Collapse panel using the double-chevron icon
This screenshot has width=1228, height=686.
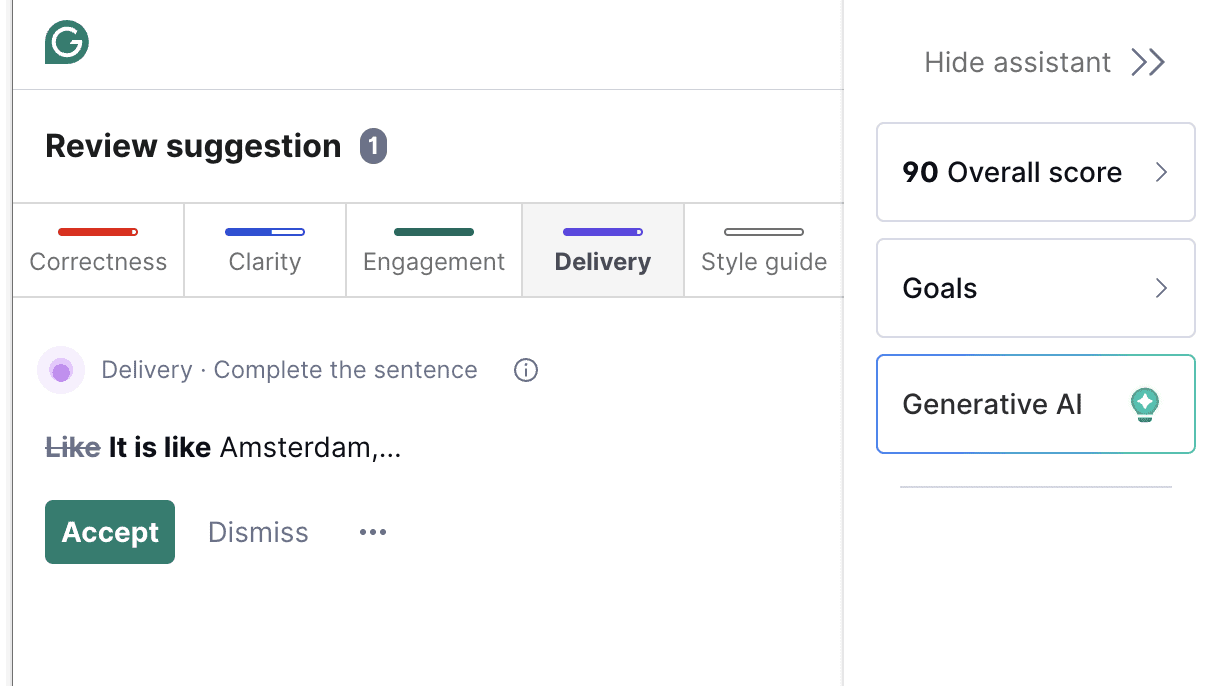pos(1148,62)
